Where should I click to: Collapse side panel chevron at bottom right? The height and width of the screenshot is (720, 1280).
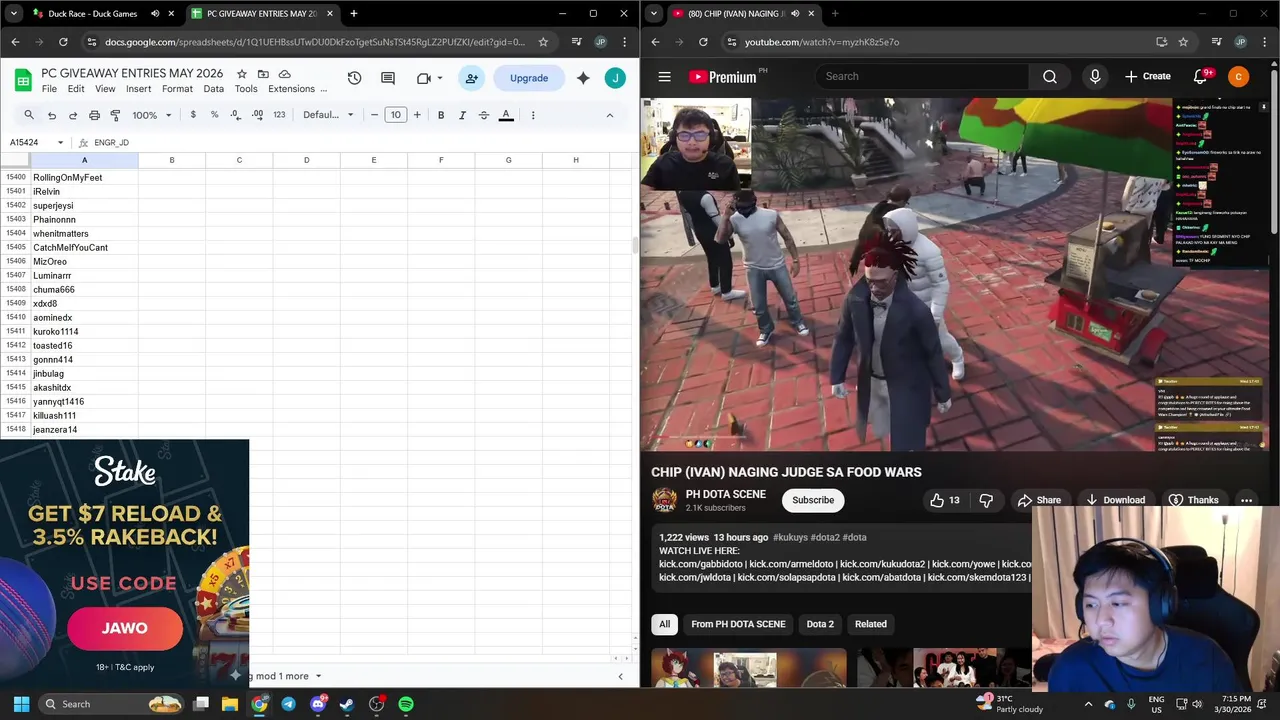(620, 677)
